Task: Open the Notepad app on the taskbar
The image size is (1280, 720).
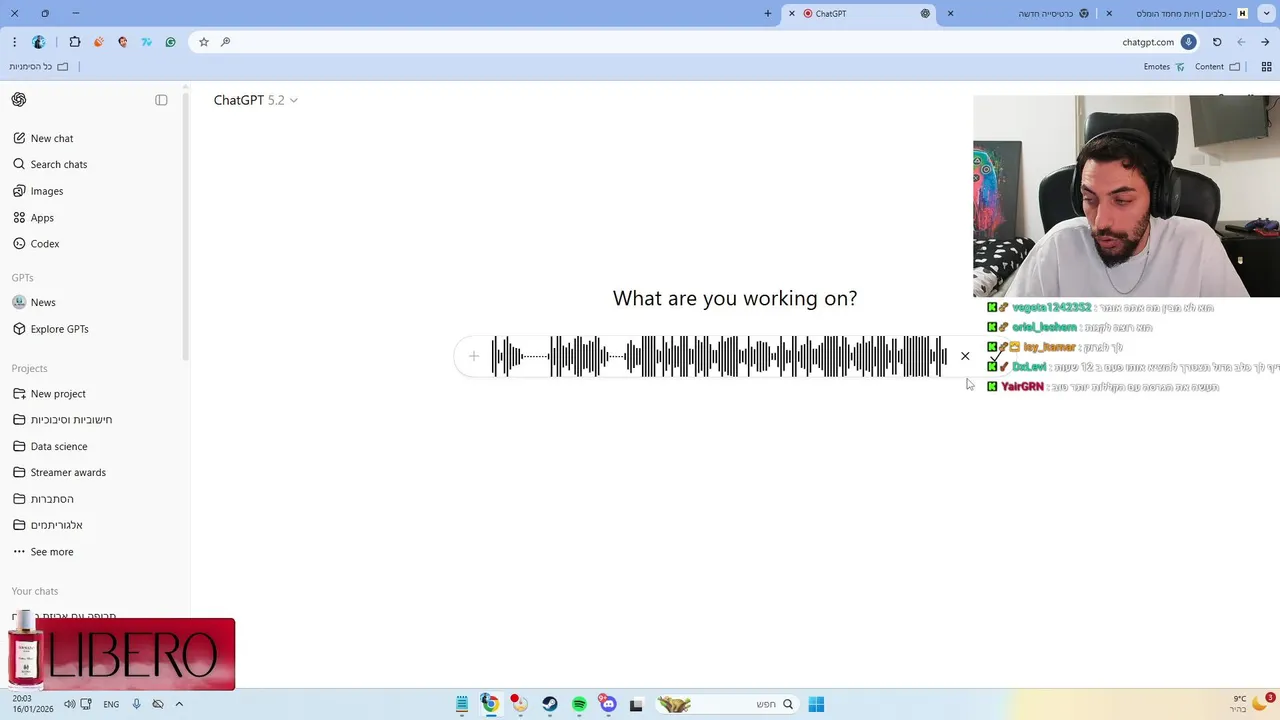Action: tap(462, 704)
